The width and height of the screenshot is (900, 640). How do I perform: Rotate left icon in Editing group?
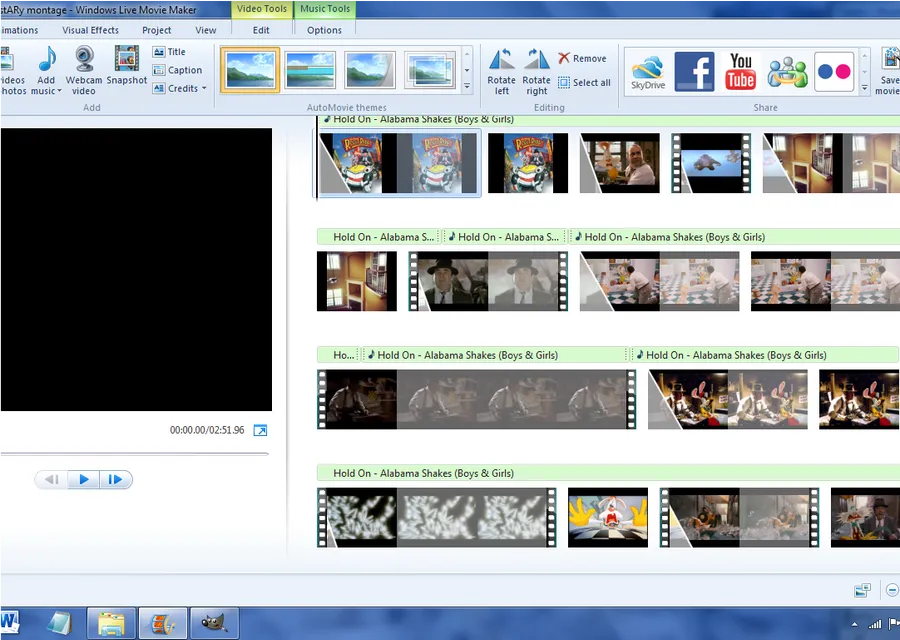click(502, 59)
